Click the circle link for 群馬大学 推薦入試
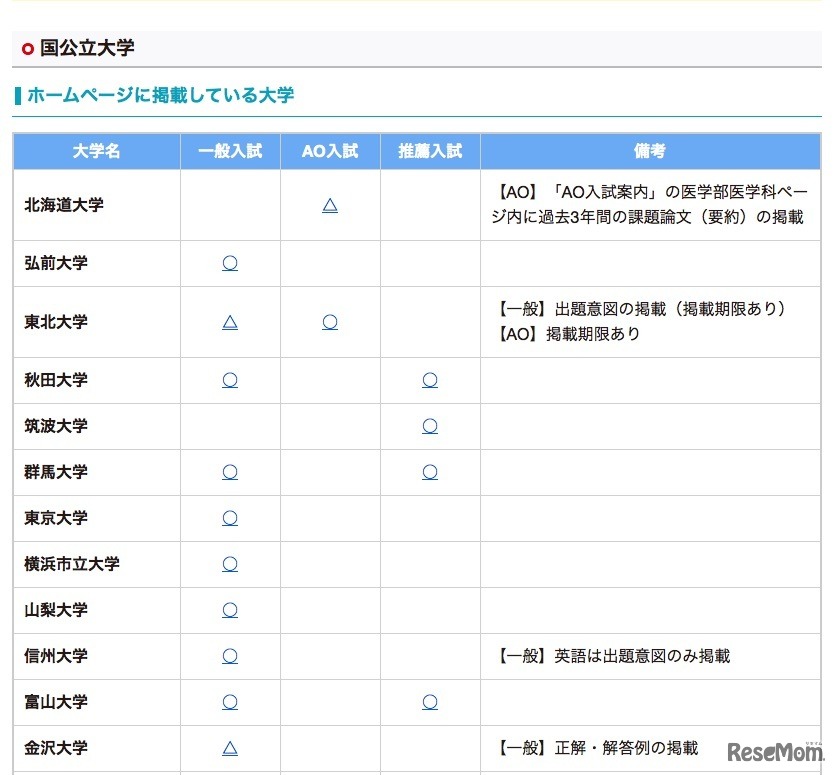Viewport: 838px width, 775px height. click(430, 472)
